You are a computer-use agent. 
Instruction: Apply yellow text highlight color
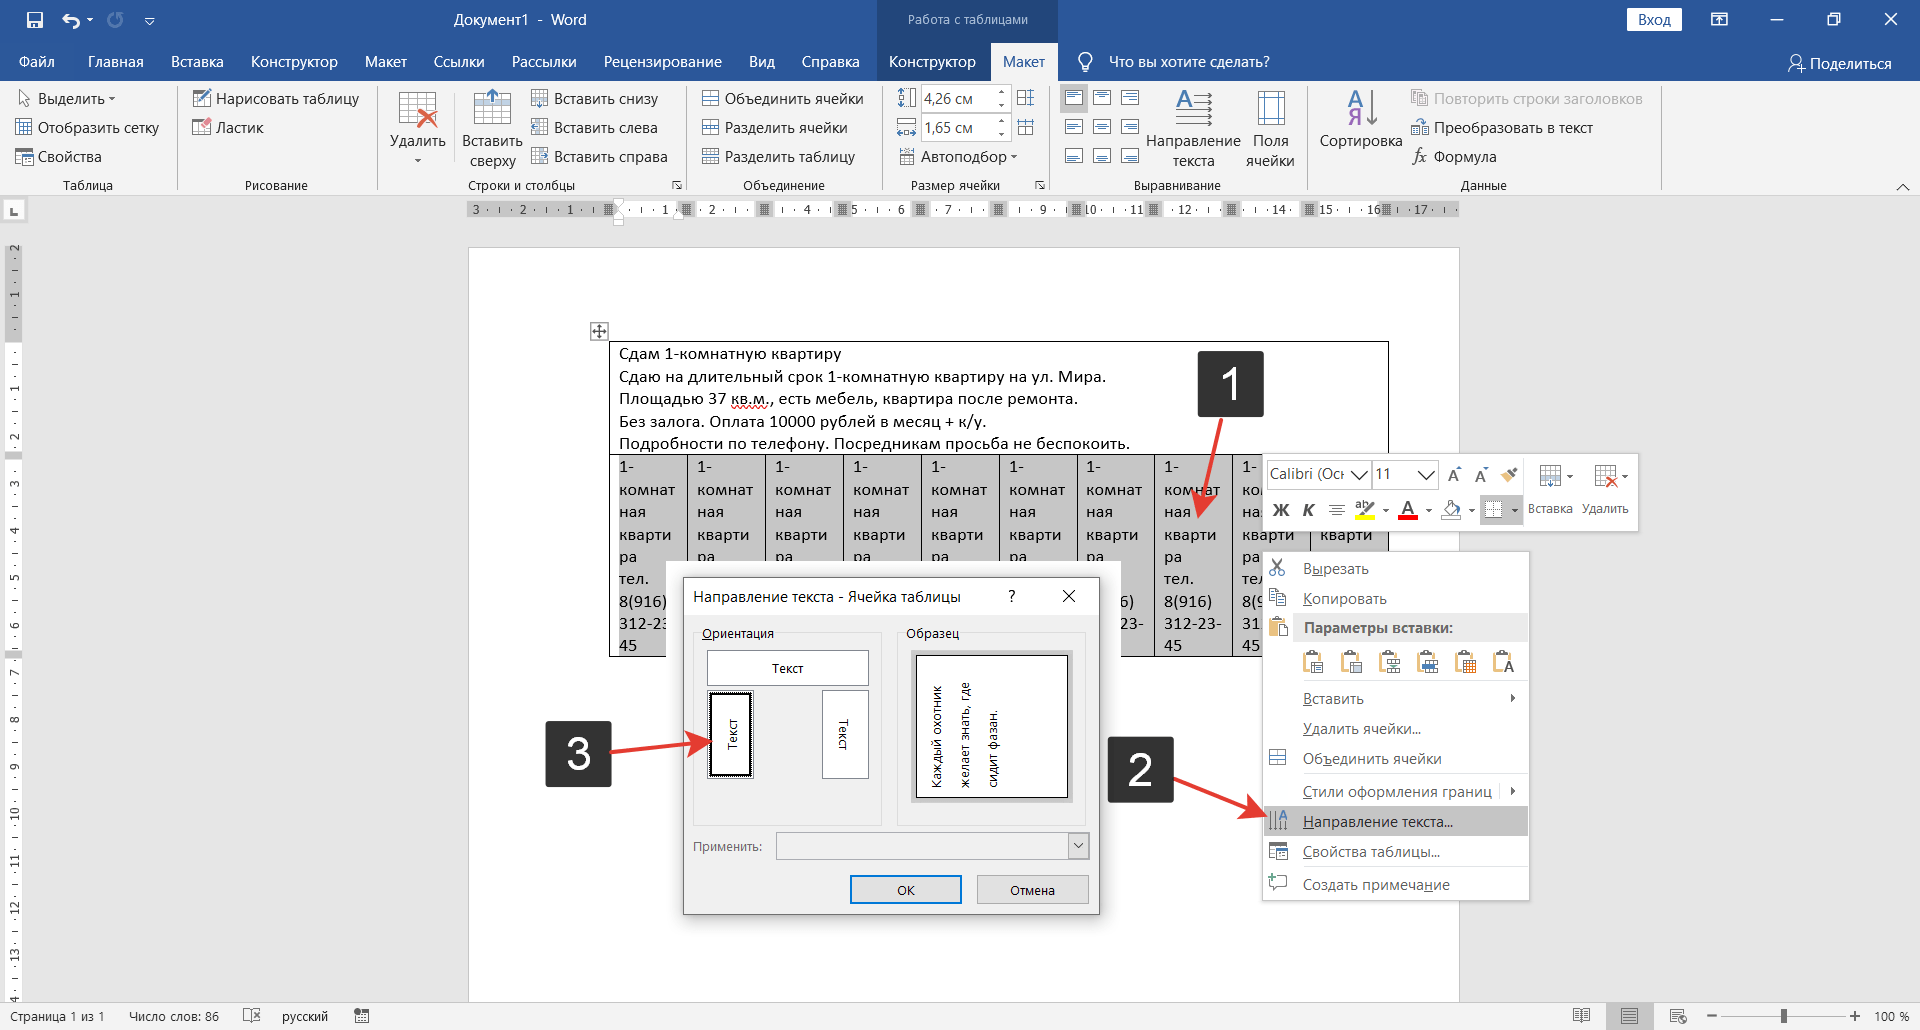pos(1364,510)
